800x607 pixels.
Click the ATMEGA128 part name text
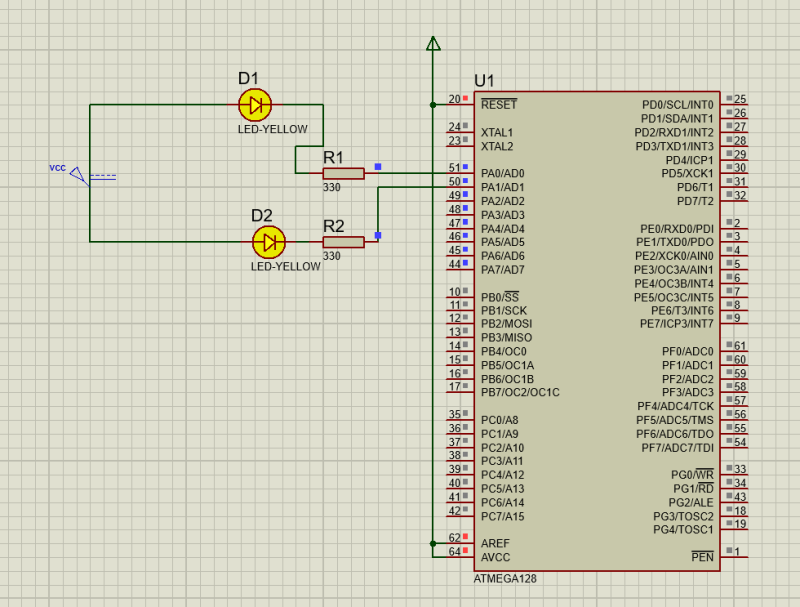tap(505, 579)
